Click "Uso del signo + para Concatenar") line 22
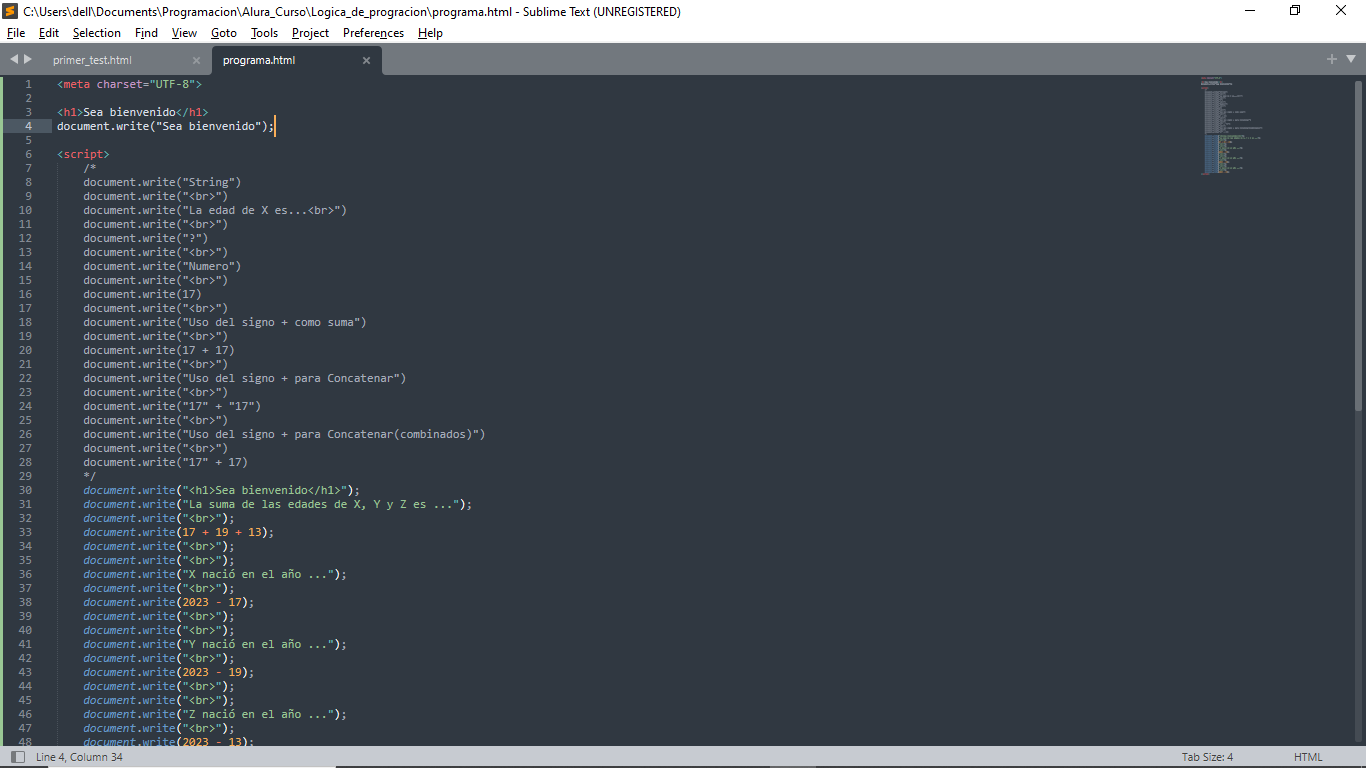1366x768 pixels. (x=244, y=378)
